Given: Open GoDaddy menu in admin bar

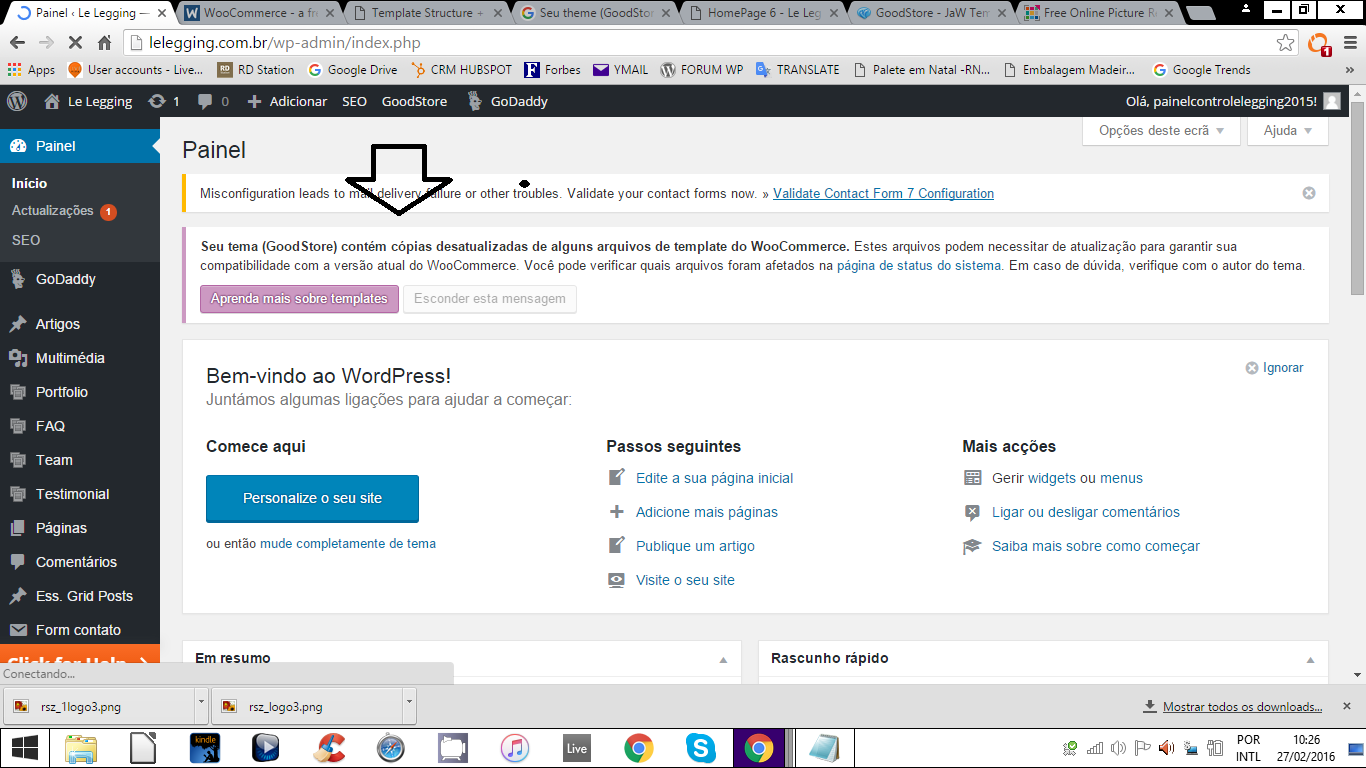Looking at the screenshot, I should pyautogui.click(x=508, y=101).
